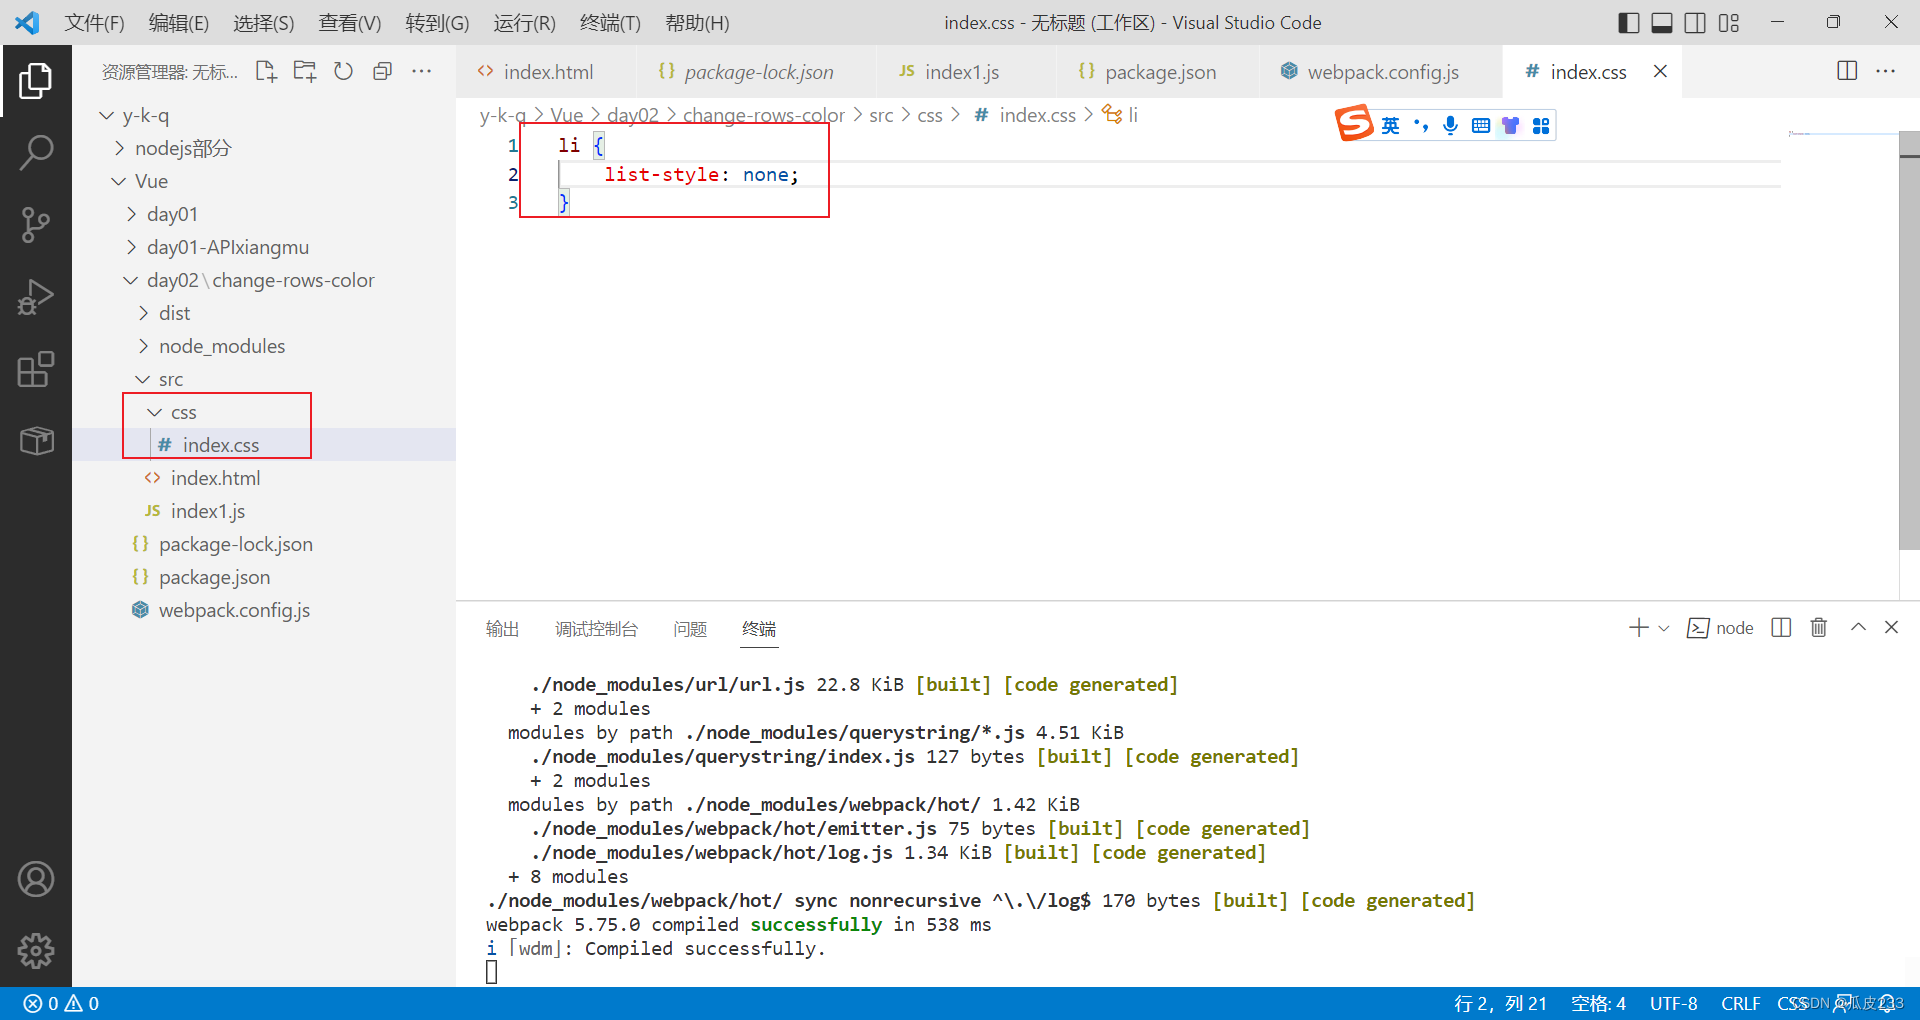Open the Search view in activity bar
Screen dimensions: 1920x1020
(36, 153)
